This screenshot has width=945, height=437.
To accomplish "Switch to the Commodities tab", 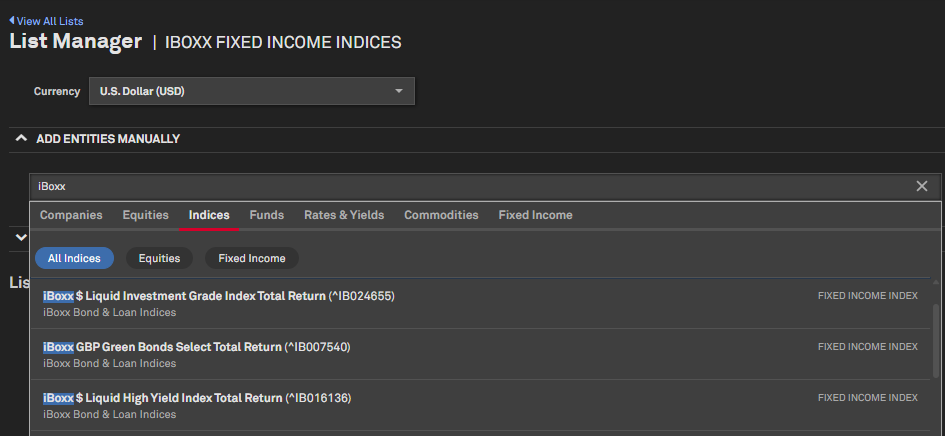I will [441, 215].
